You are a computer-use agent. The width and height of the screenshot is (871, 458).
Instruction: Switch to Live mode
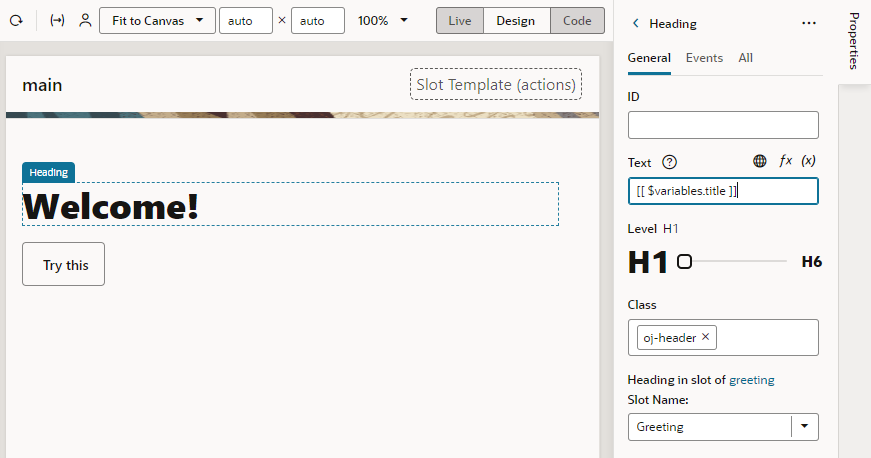pyautogui.click(x=460, y=21)
